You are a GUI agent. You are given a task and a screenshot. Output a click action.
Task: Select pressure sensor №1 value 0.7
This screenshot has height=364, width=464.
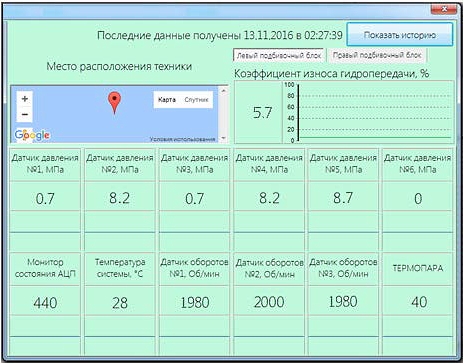pos(45,199)
